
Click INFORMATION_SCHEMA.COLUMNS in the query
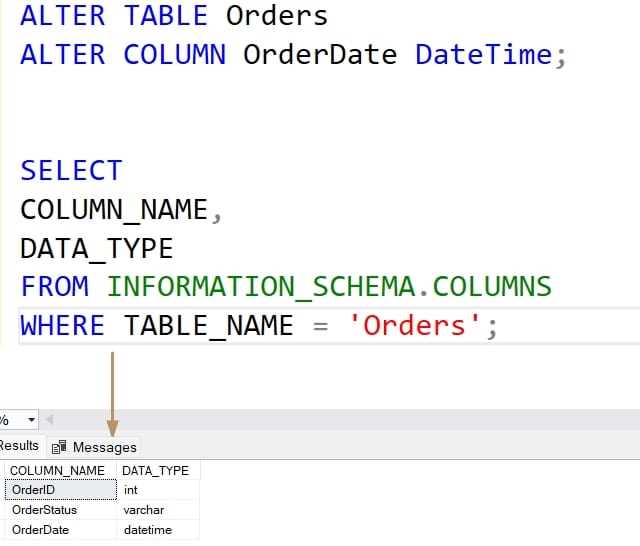329,286
